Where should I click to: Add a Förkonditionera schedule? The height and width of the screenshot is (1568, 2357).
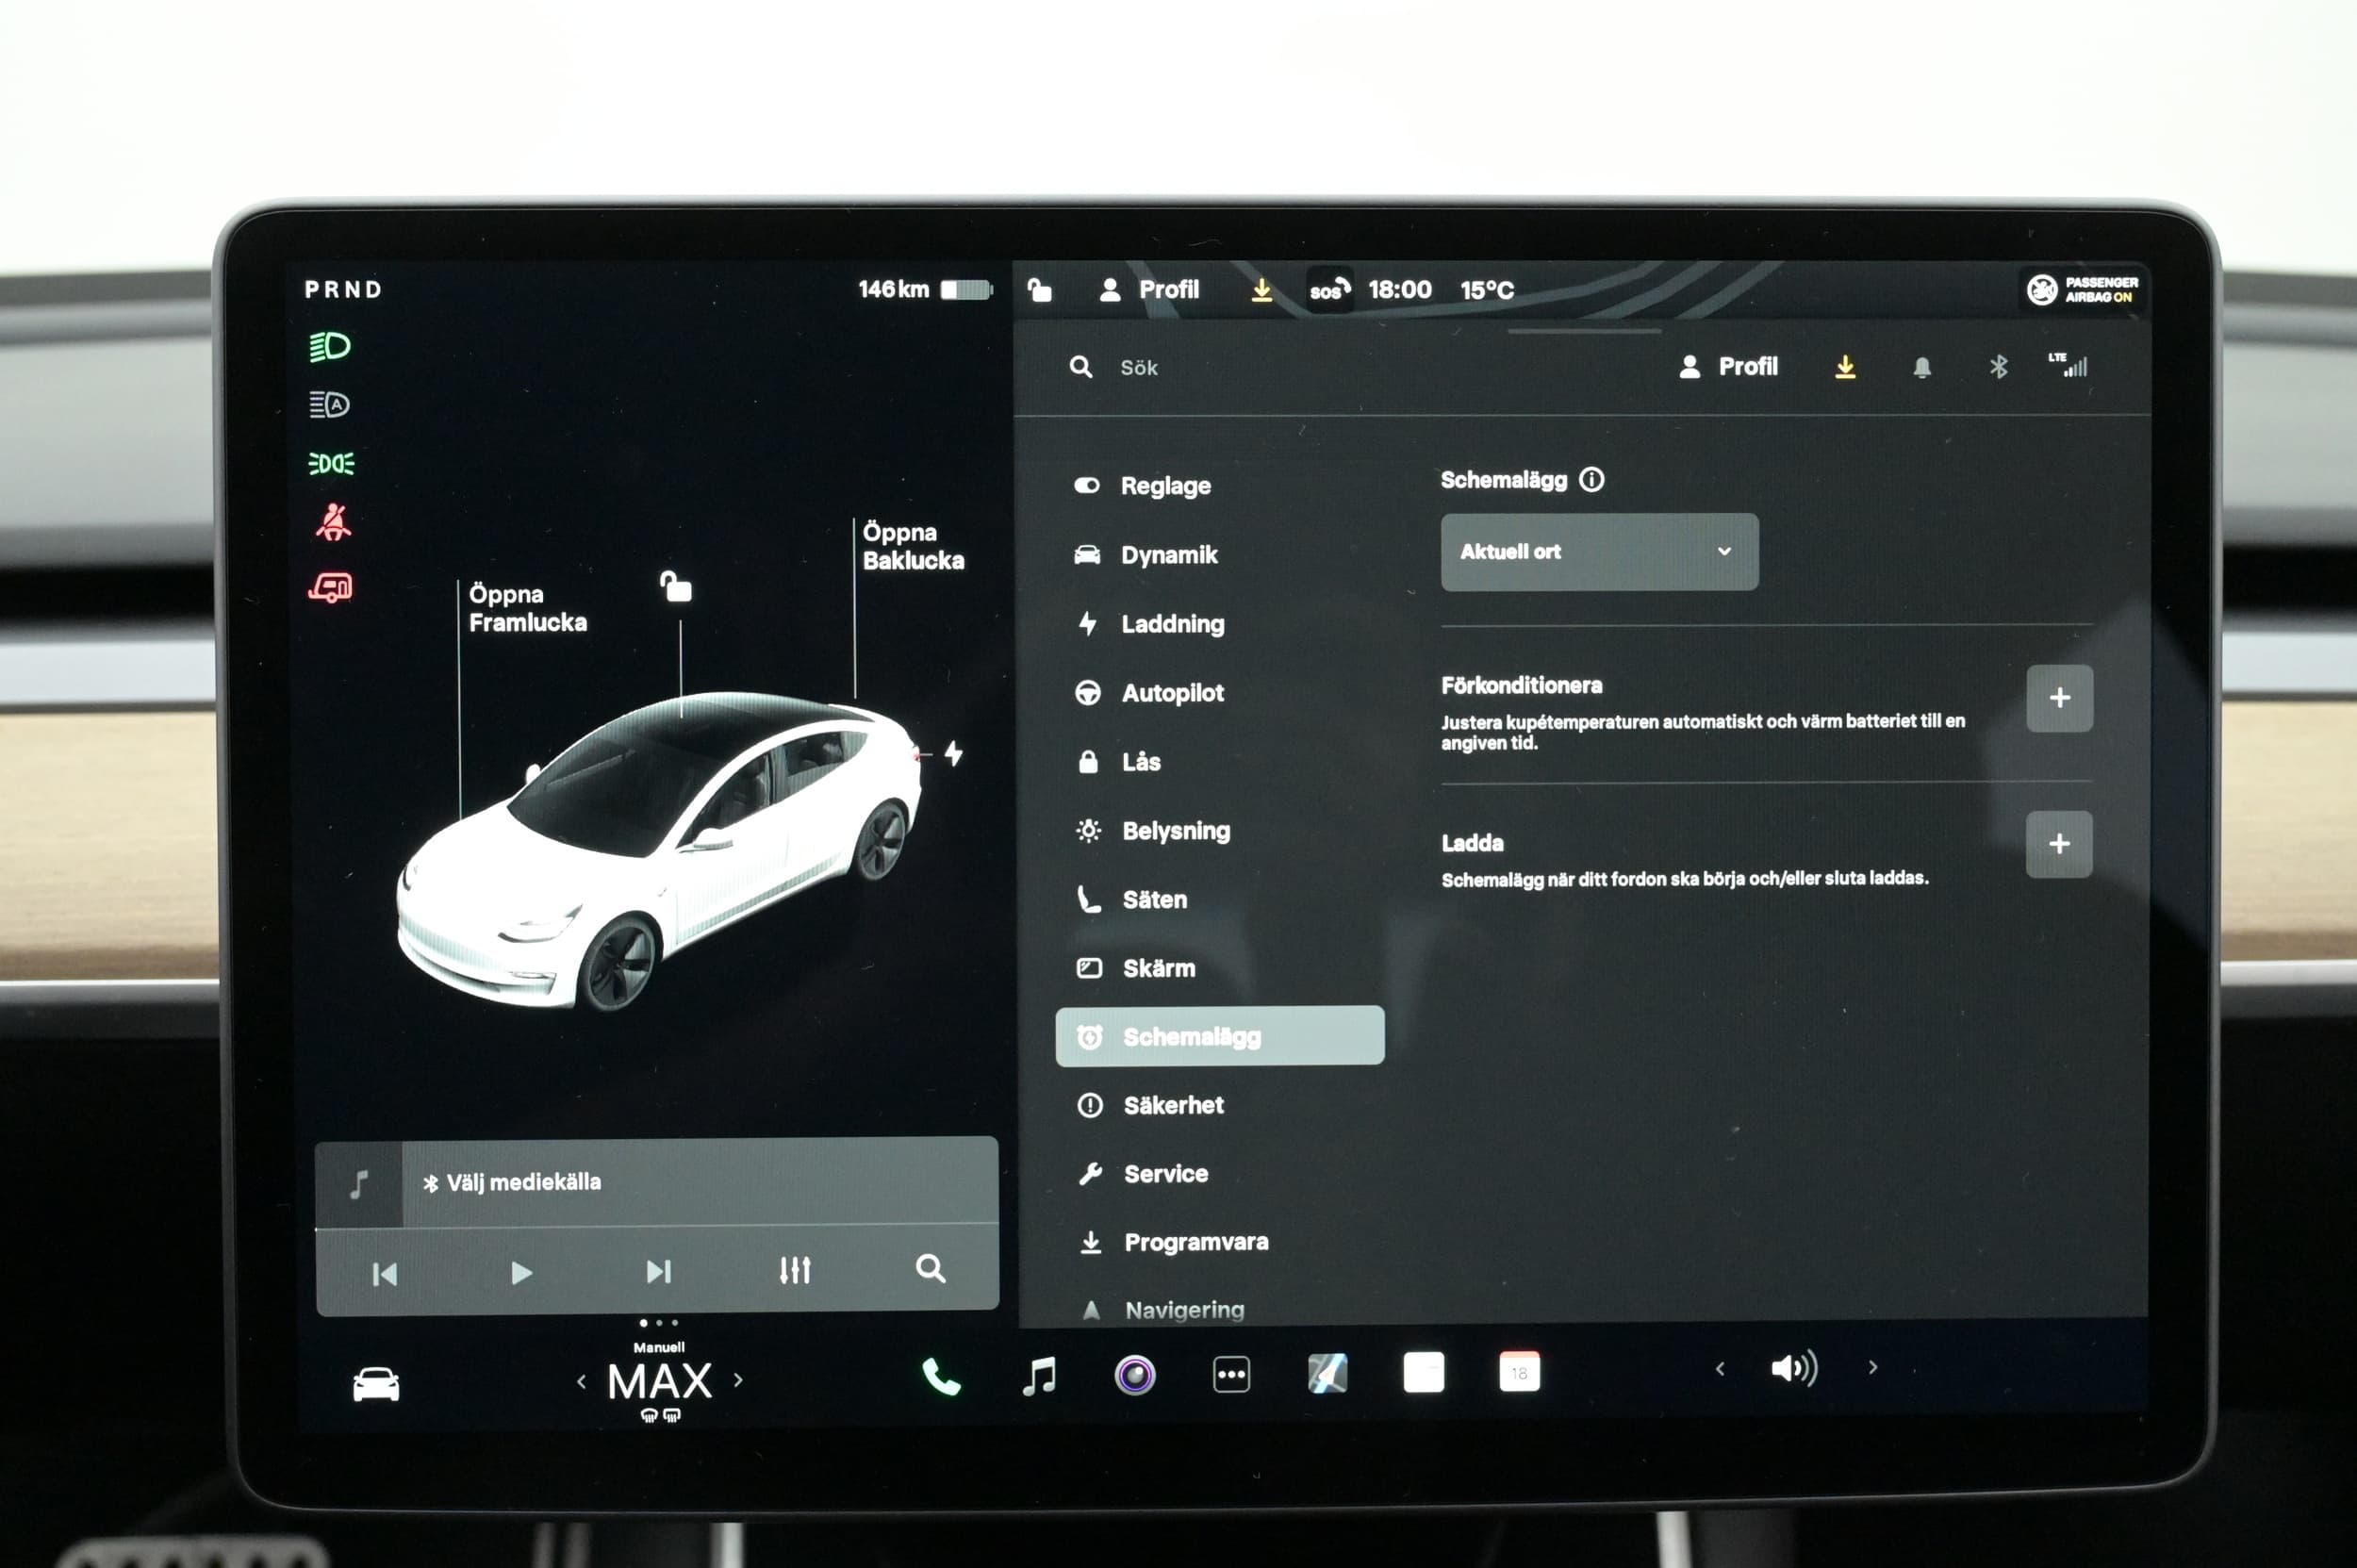pyautogui.click(x=2058, y=698)
